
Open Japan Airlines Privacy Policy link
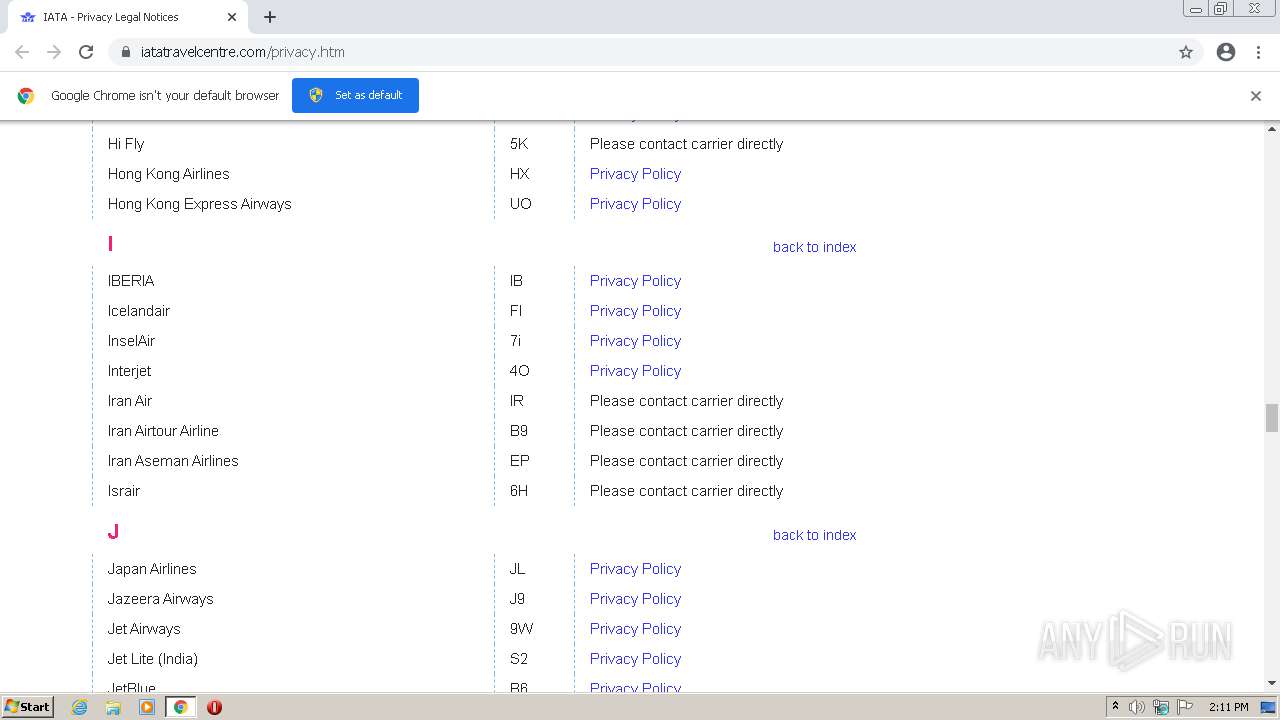[x=635, y=569]
